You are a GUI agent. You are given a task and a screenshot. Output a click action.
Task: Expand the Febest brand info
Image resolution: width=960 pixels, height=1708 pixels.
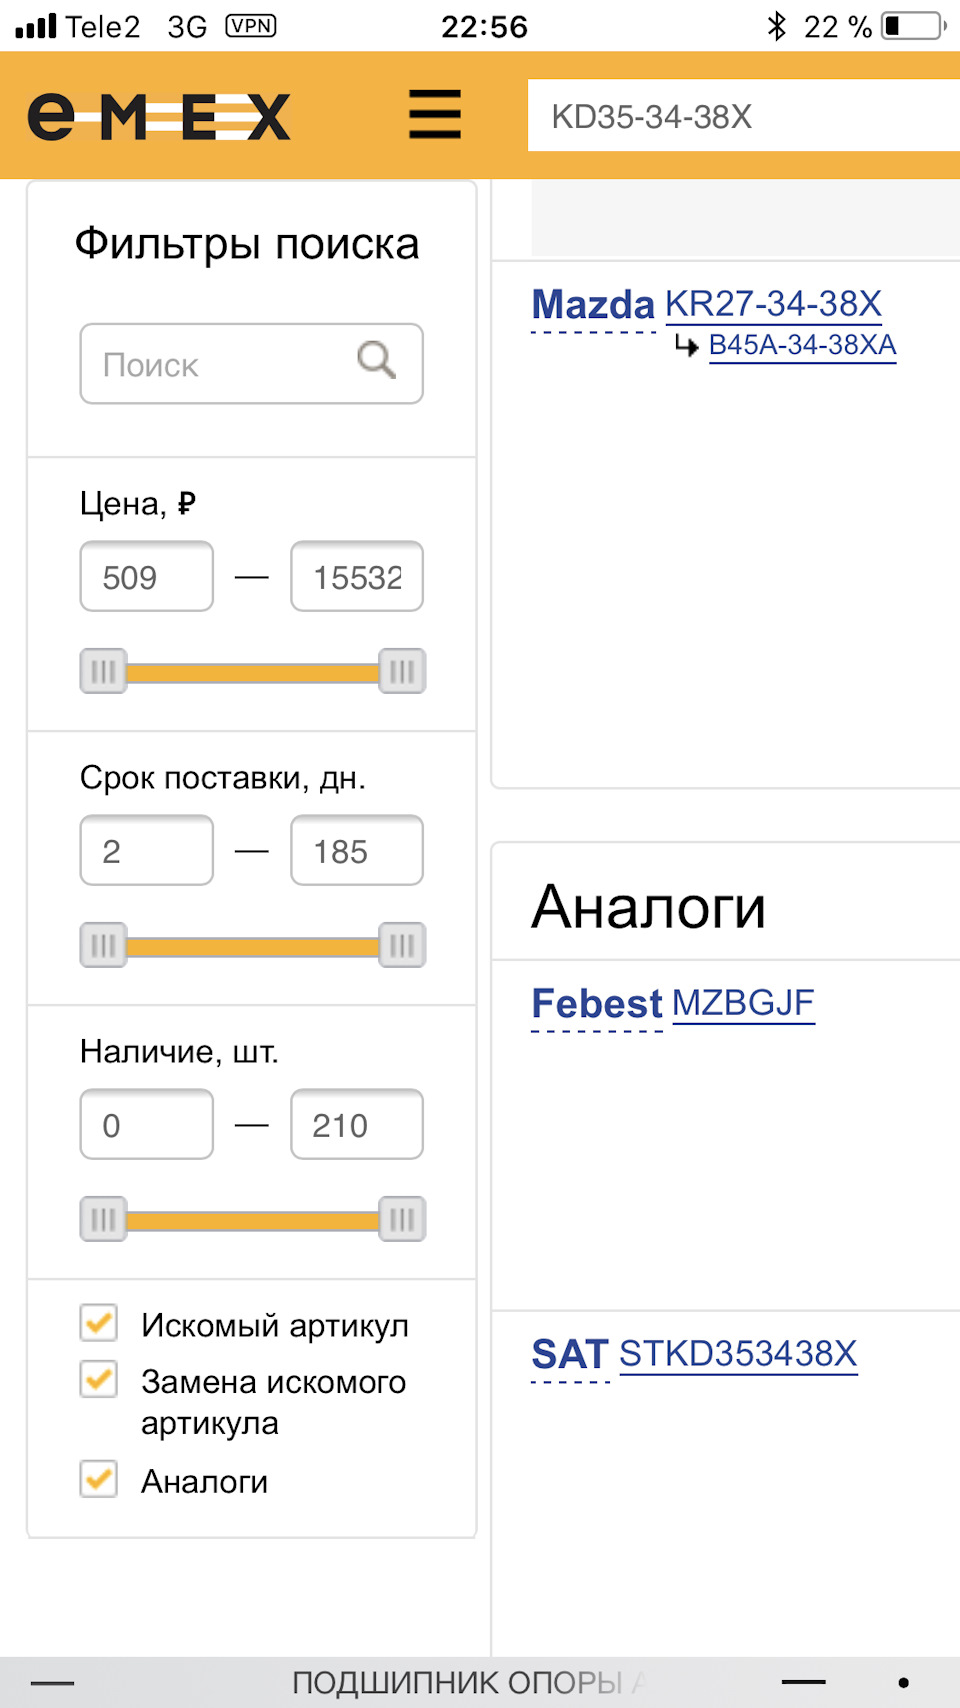tap(596, 1004)
